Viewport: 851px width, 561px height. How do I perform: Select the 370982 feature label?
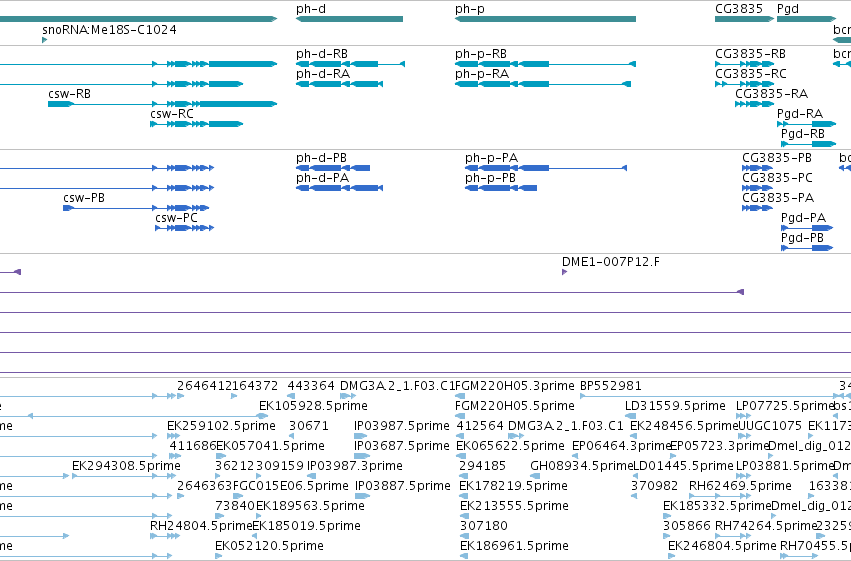(x=654, y=486)
